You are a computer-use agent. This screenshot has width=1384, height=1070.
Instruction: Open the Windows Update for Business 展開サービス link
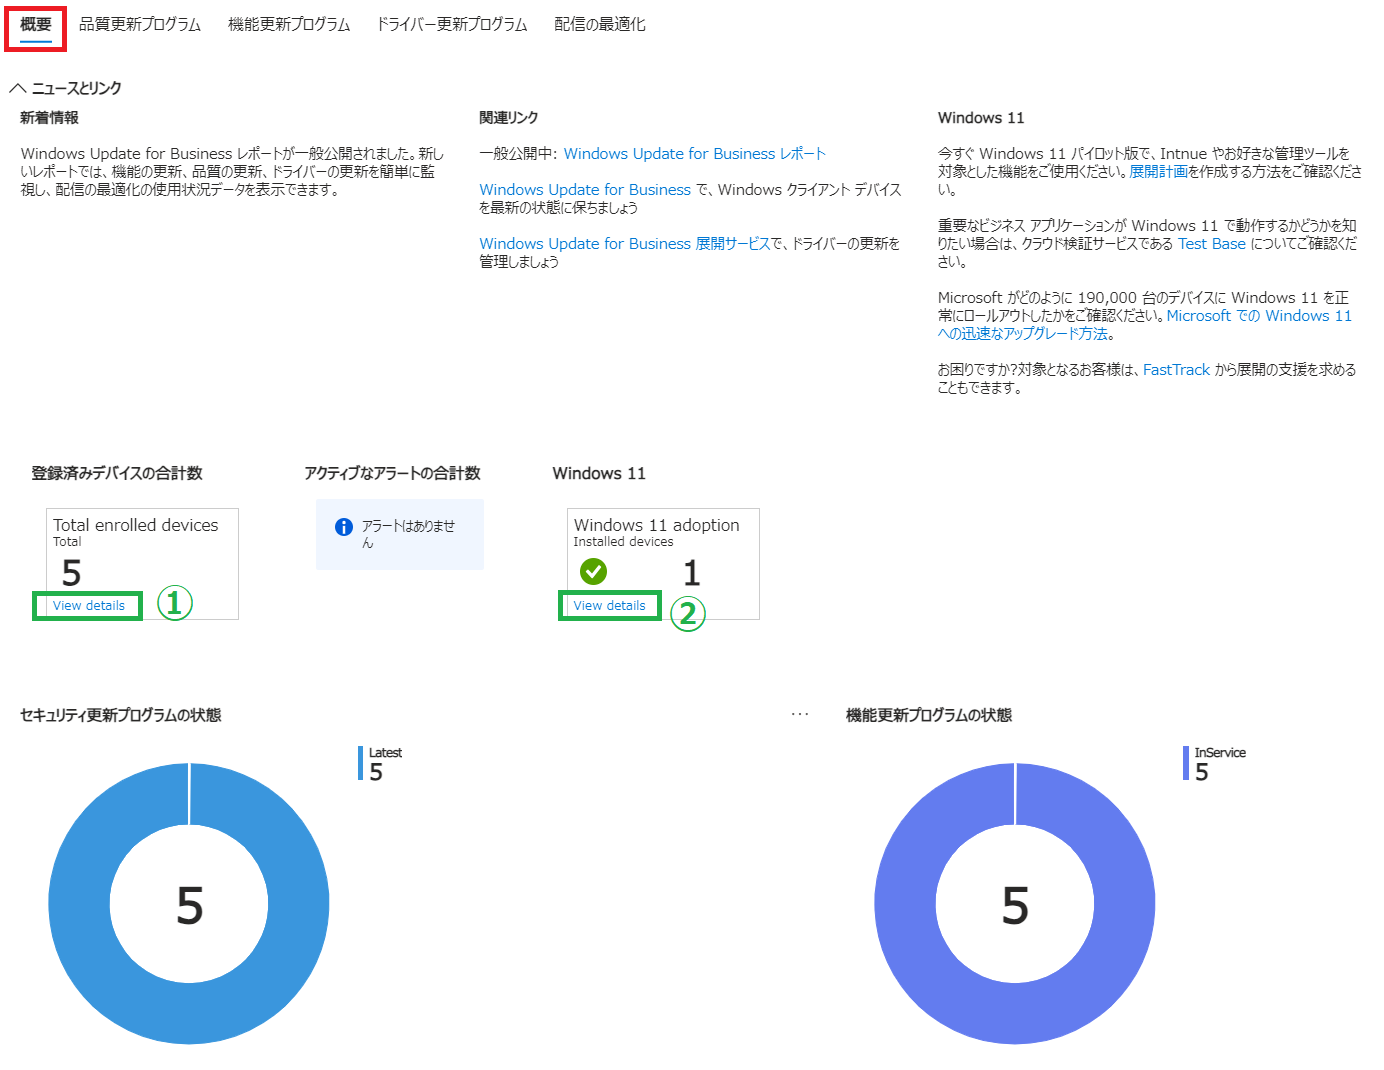coord(625,244)
